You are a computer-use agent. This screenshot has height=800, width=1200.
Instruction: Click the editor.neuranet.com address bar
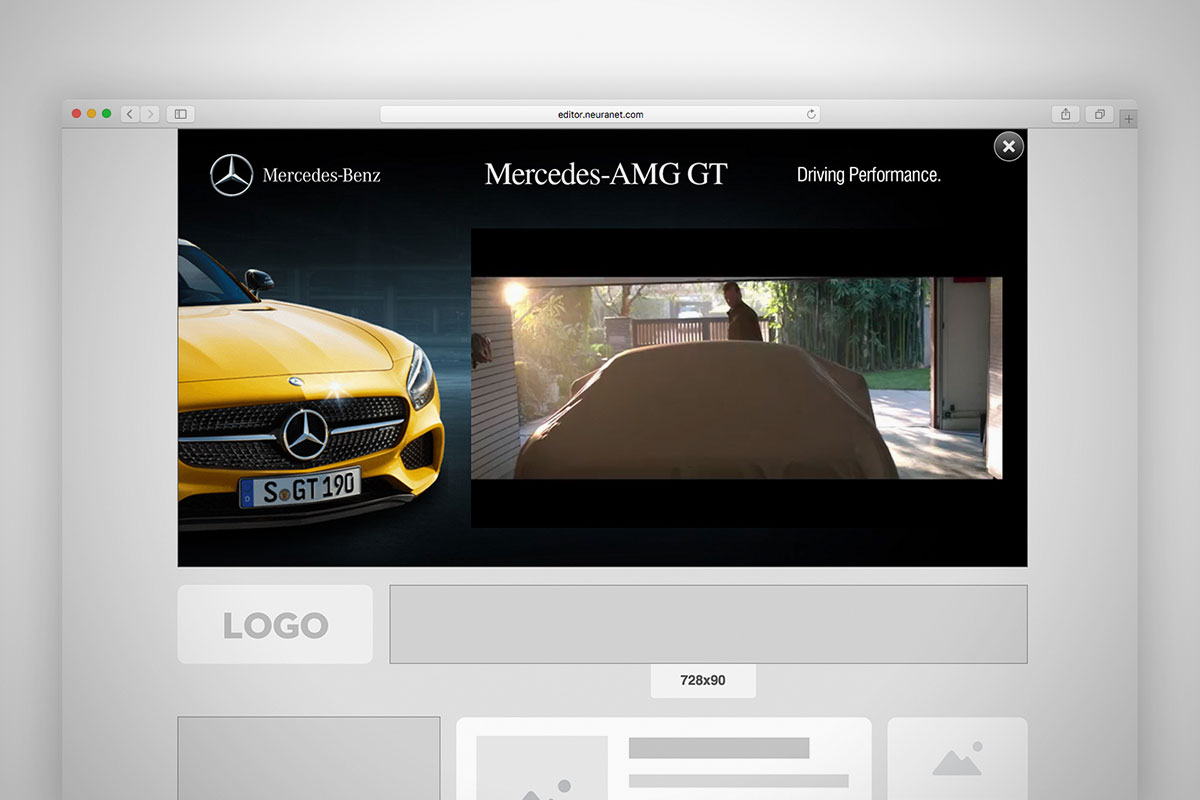(x=600, y=114)
